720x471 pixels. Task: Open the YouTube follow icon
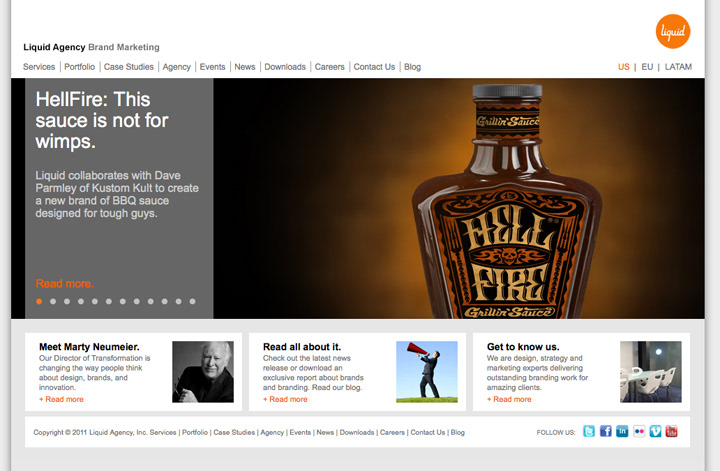(x=672, y=431)
